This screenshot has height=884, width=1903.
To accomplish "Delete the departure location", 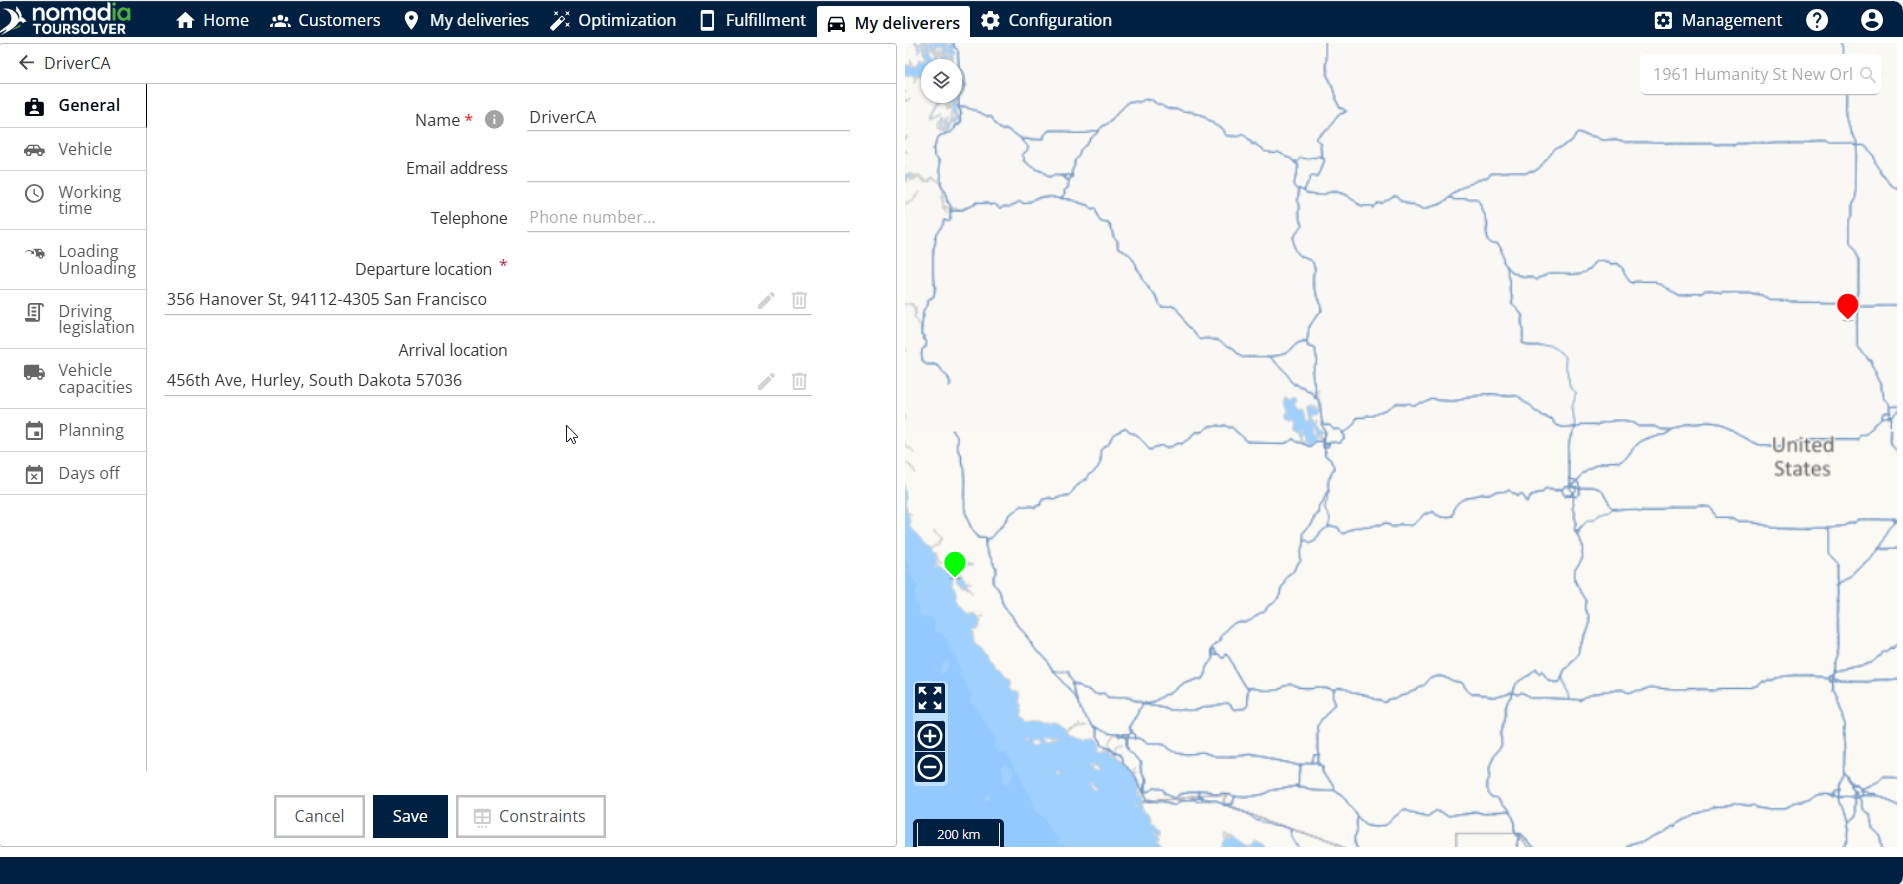I will click(x=799, y=300).
